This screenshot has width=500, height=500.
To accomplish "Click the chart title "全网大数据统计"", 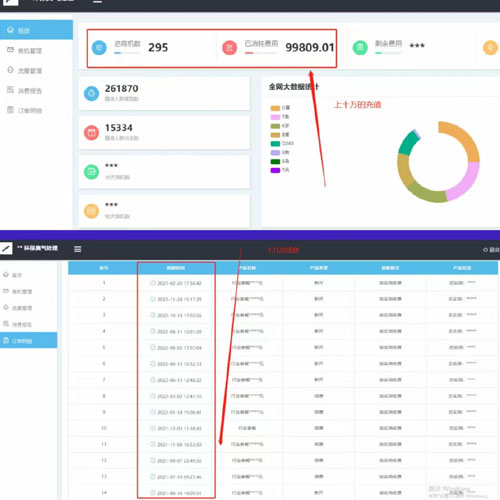I will pos(294,87).
